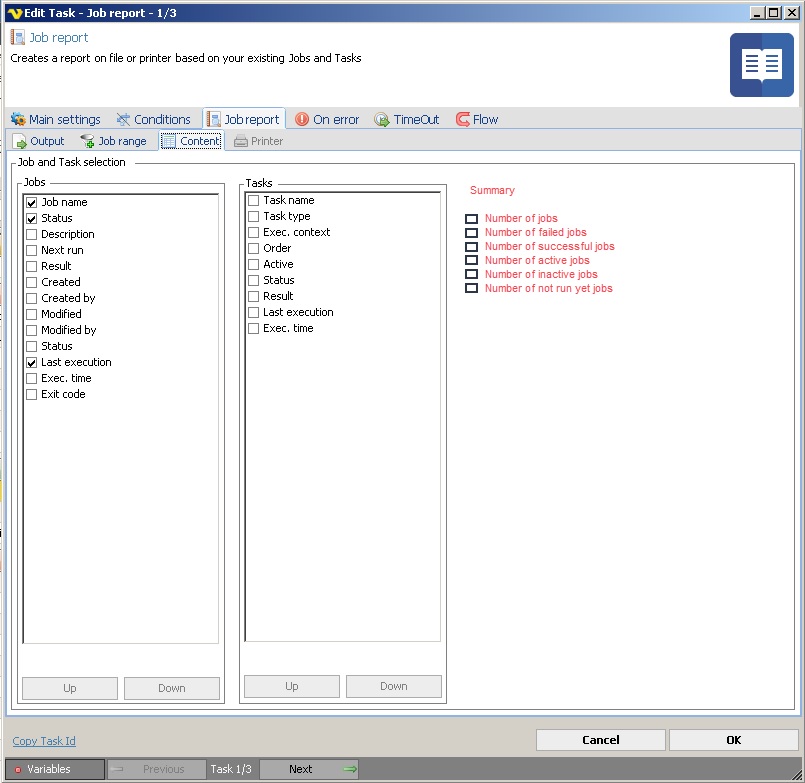805x783 pixels.
Task: Click the large book icon in header
Action: [x=761, y=65]
